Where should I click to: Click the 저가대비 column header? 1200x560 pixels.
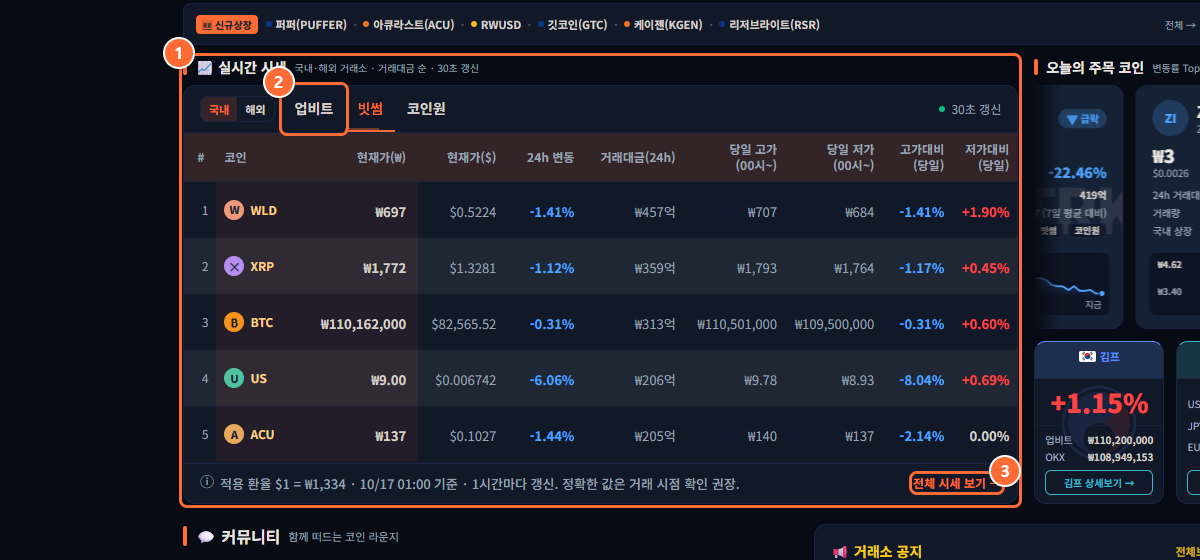pyautogui.click(x=987, y=157)
